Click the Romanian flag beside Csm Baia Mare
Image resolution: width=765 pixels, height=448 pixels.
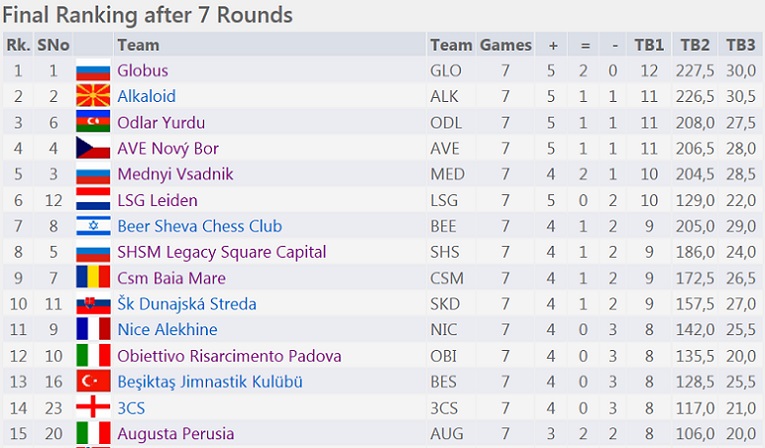click(x=92, y=278)
